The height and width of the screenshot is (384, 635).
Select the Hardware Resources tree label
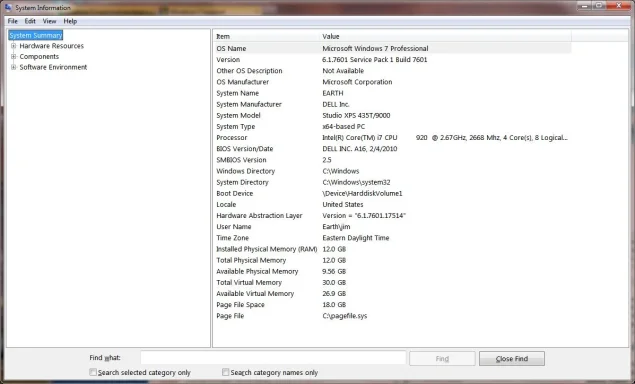51,46
